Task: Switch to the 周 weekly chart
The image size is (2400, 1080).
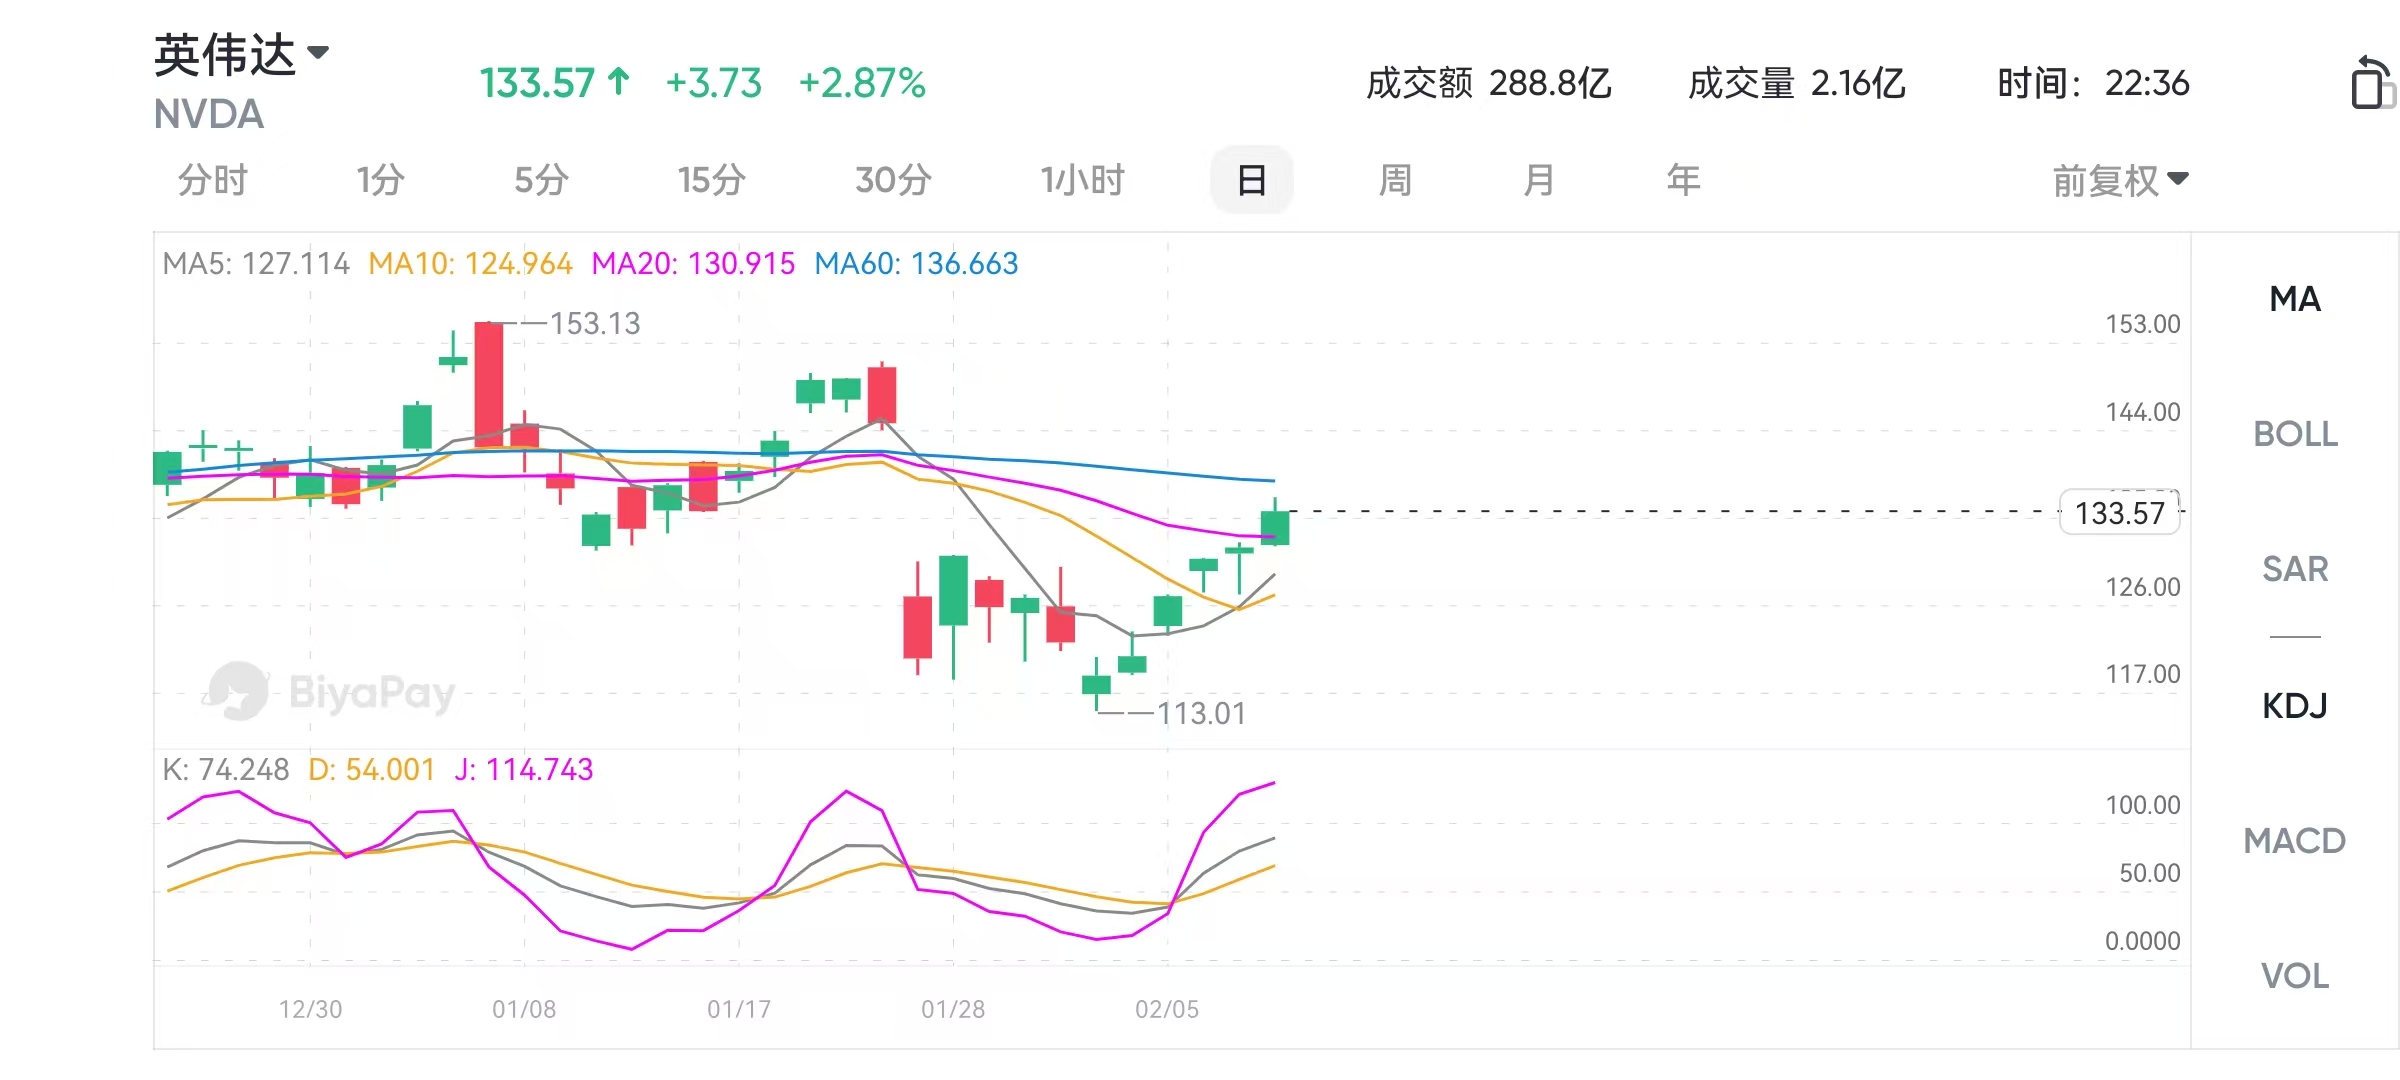Action: point(1395,181)
